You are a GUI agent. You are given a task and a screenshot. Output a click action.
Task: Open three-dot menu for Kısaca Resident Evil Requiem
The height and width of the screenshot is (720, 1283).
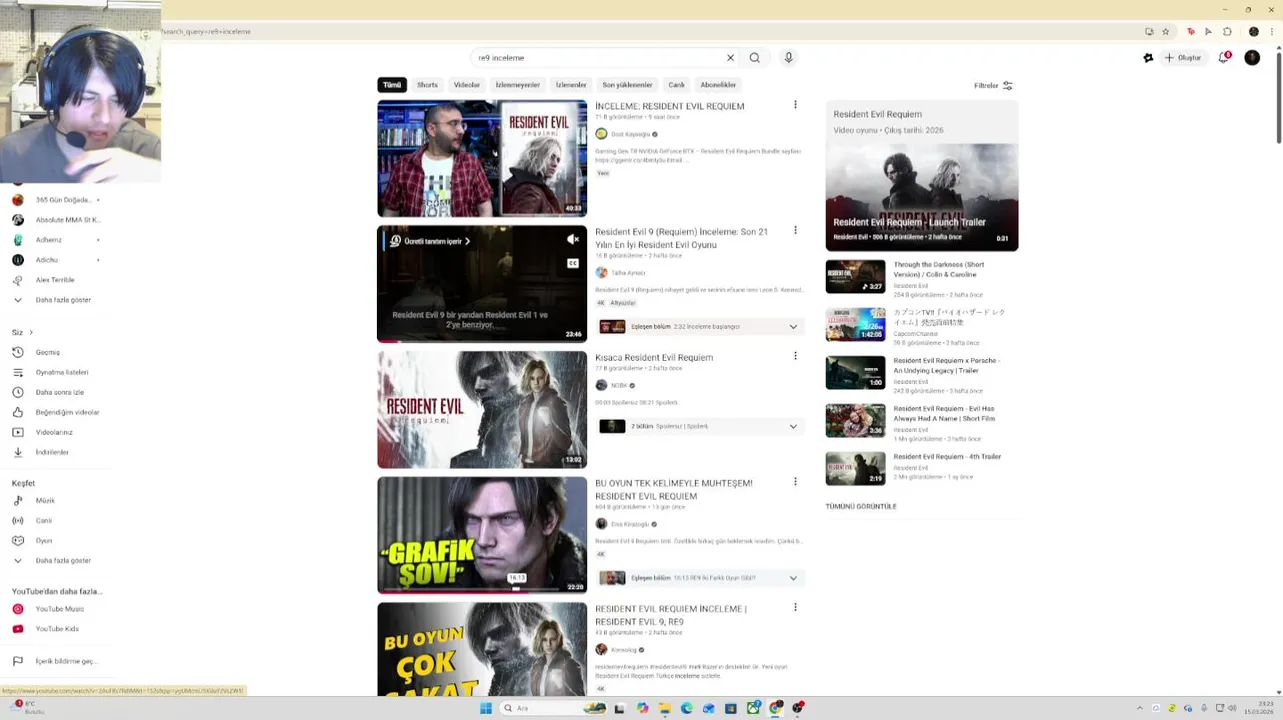795,356
